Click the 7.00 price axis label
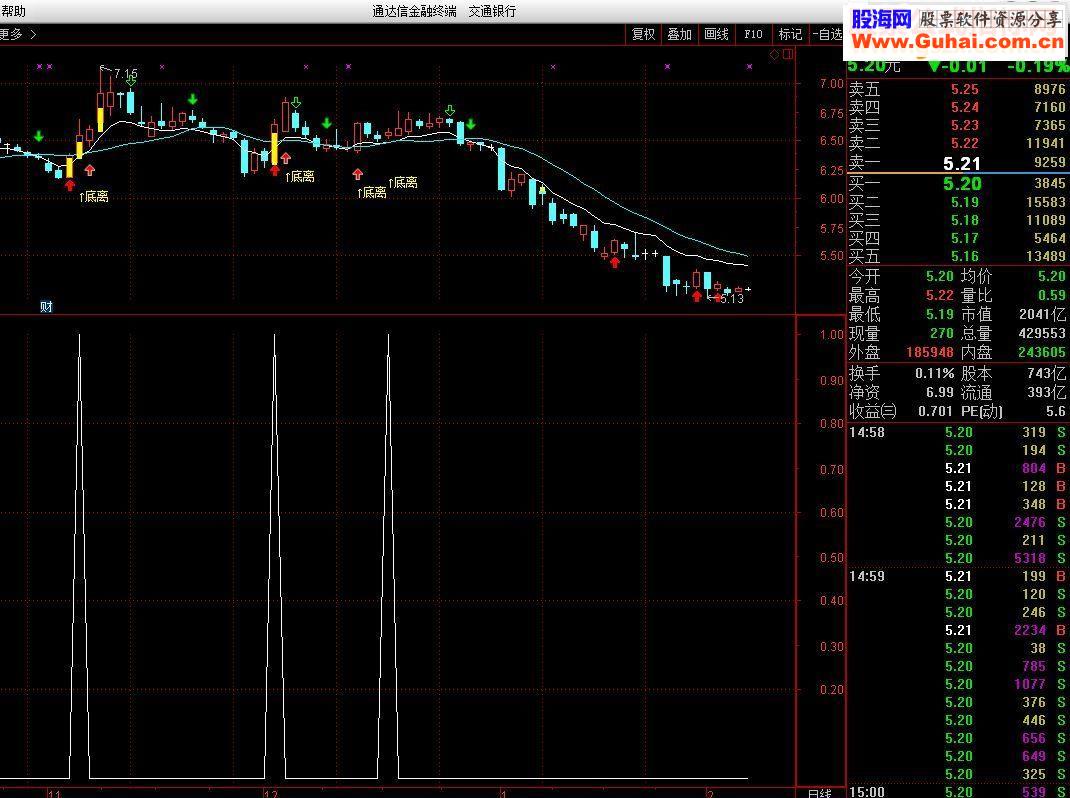 tap(832, 84)
